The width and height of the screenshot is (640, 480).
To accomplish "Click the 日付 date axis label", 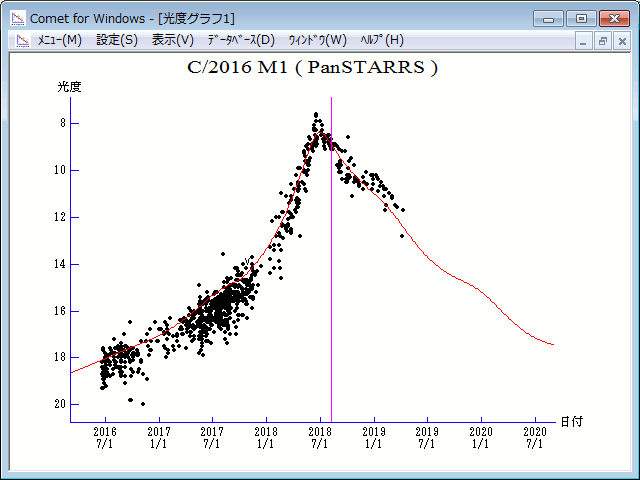I will point(571,422).
